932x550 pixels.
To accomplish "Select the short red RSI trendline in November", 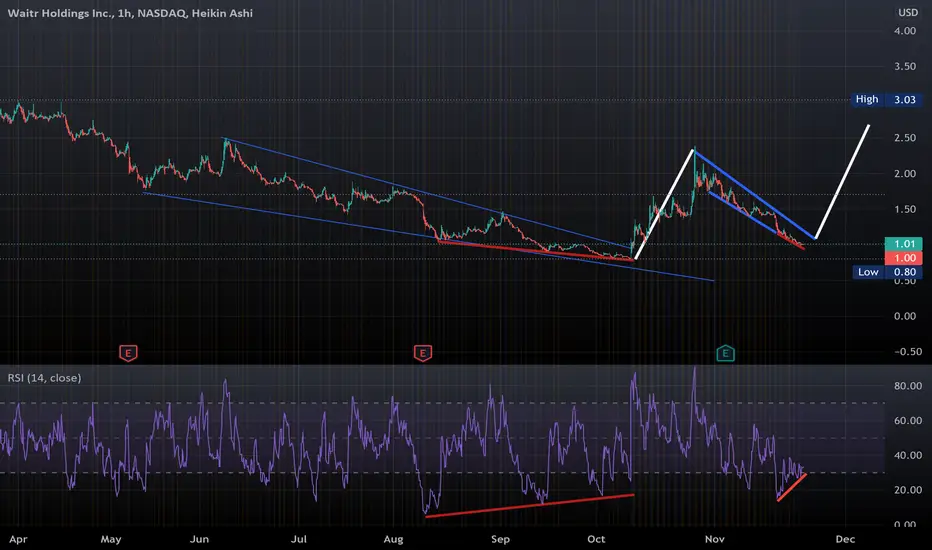I will [x=792, y=487].
